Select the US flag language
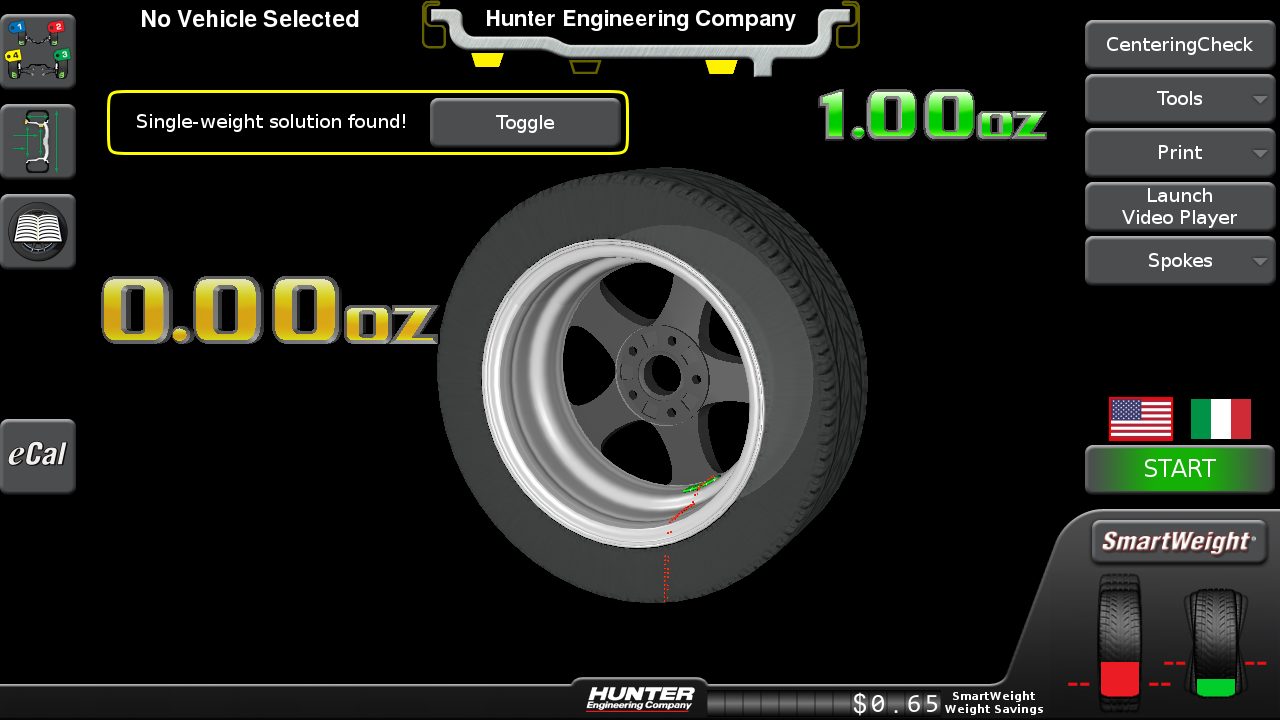1280x720 pixels. coord(1141,419)
